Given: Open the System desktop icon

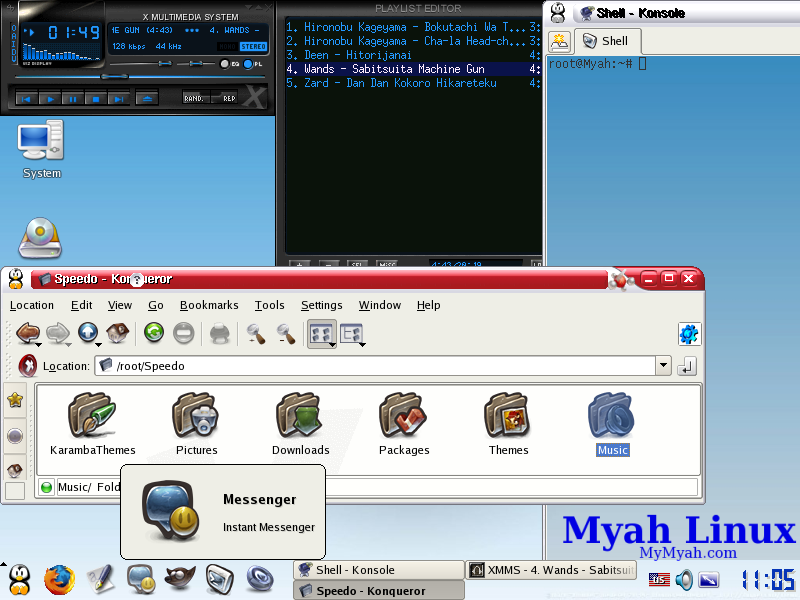Looking at the screenshot, I should (41, 149).
